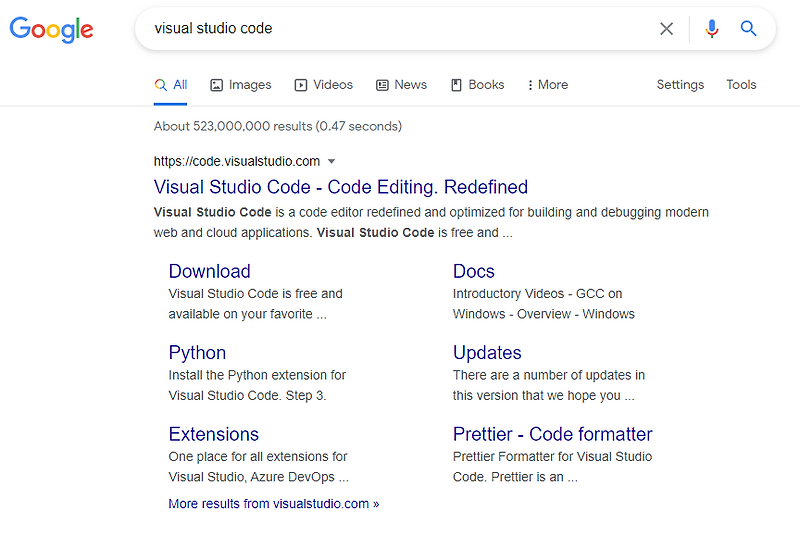Click the Books tab book icon
The width and height of the screenshot is (800, 548).
click(456, 85)
